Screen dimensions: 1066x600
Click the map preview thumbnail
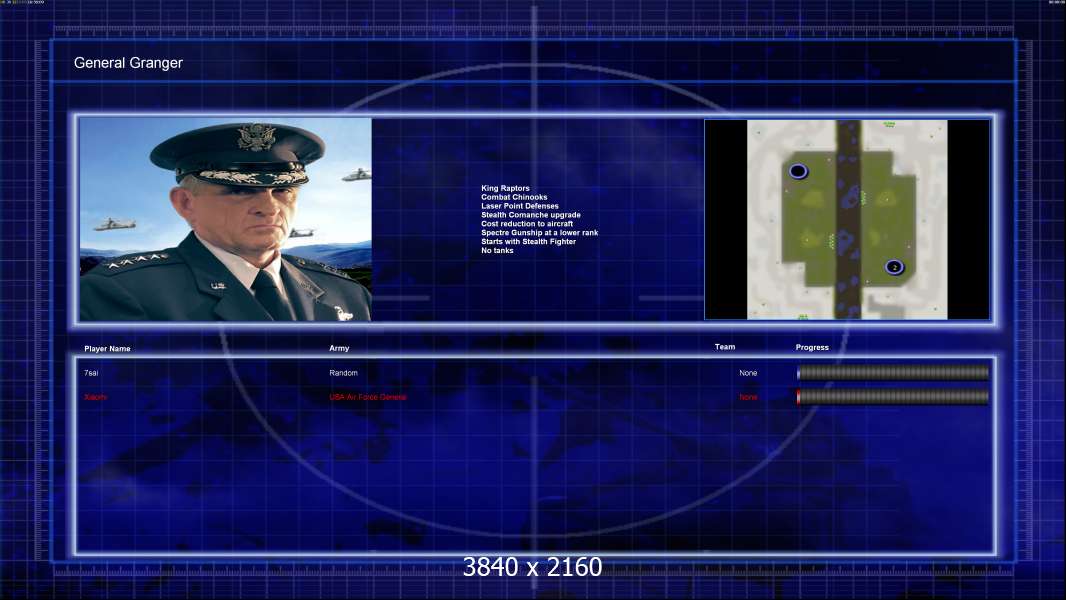point(847,219)
